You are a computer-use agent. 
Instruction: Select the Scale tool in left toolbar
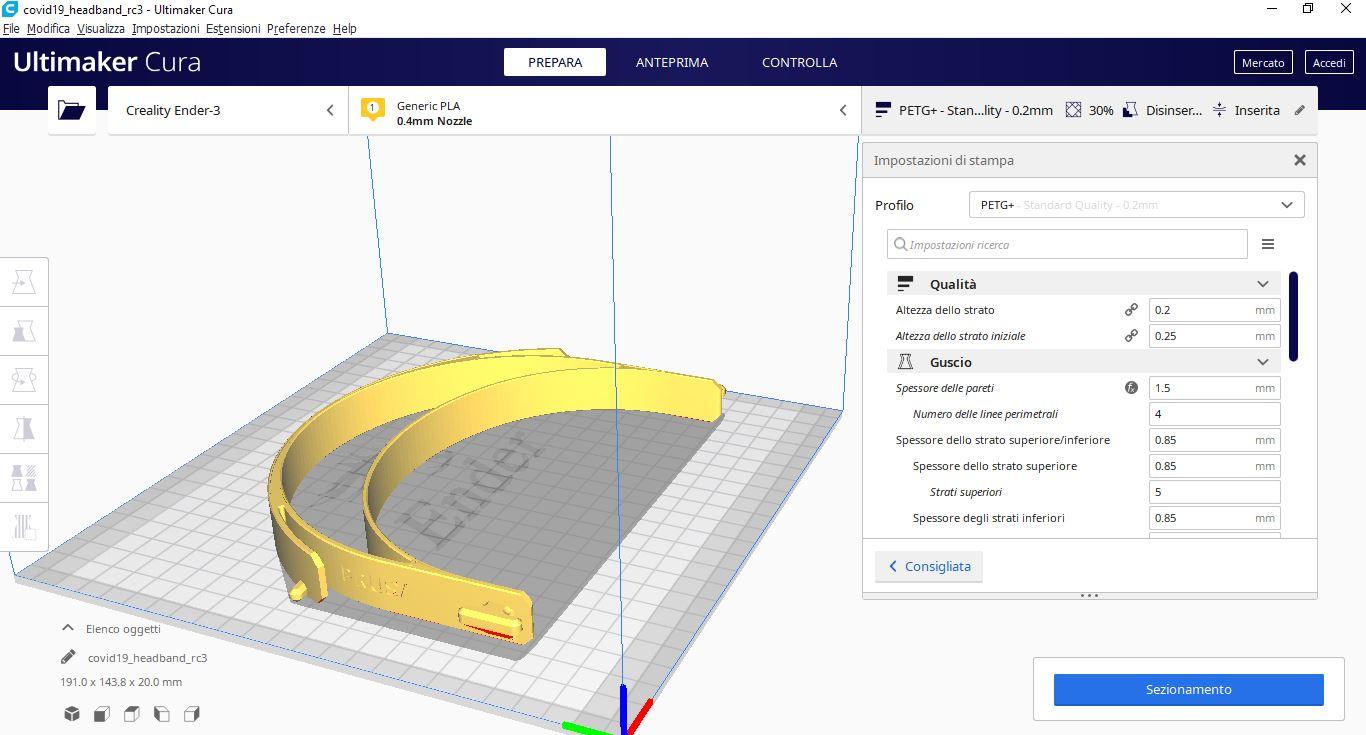click(24, 331)
